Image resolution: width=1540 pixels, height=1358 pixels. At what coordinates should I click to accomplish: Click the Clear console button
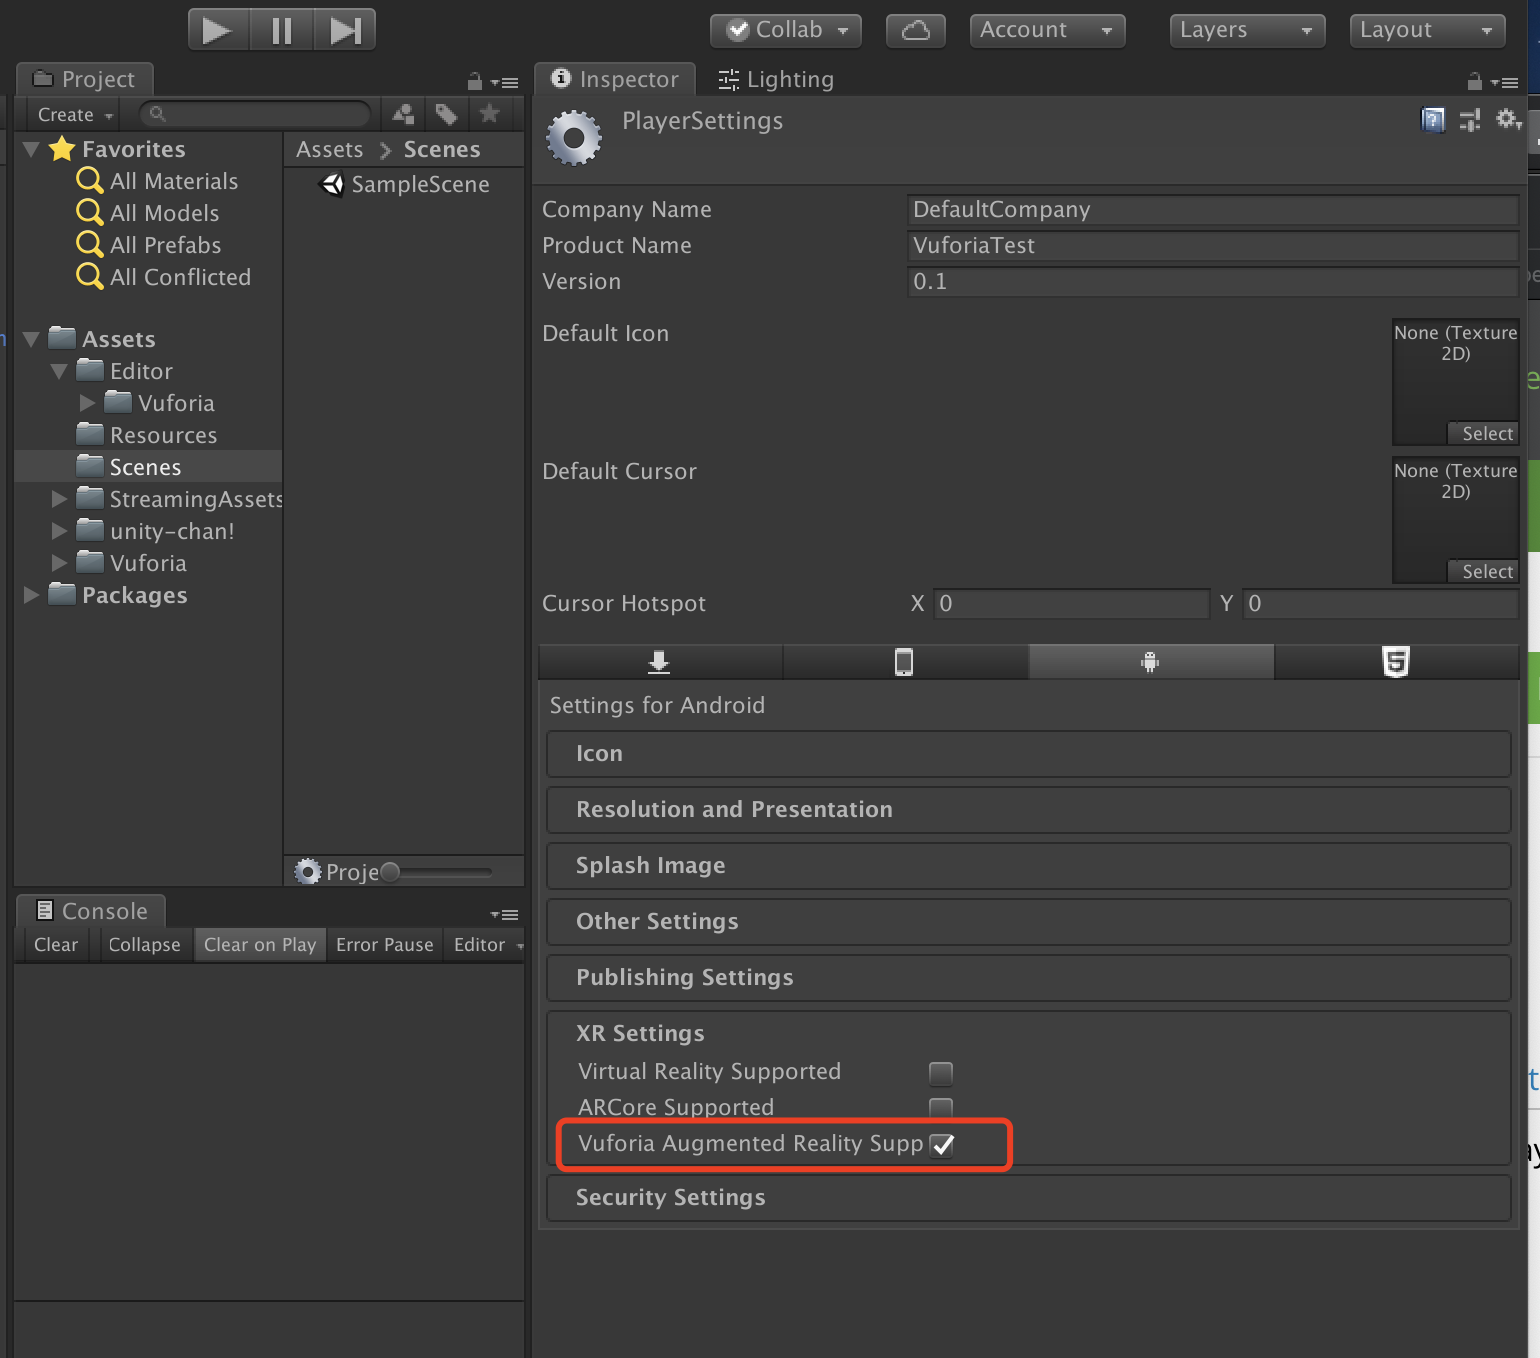[56, 945]
